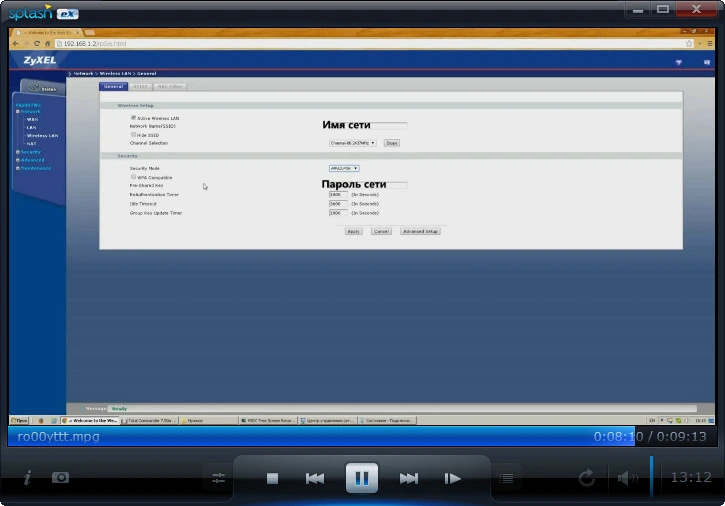Toggle repeat with the loop icon
The width and height of the screenshot is (725, 506).
click(586, 478)
